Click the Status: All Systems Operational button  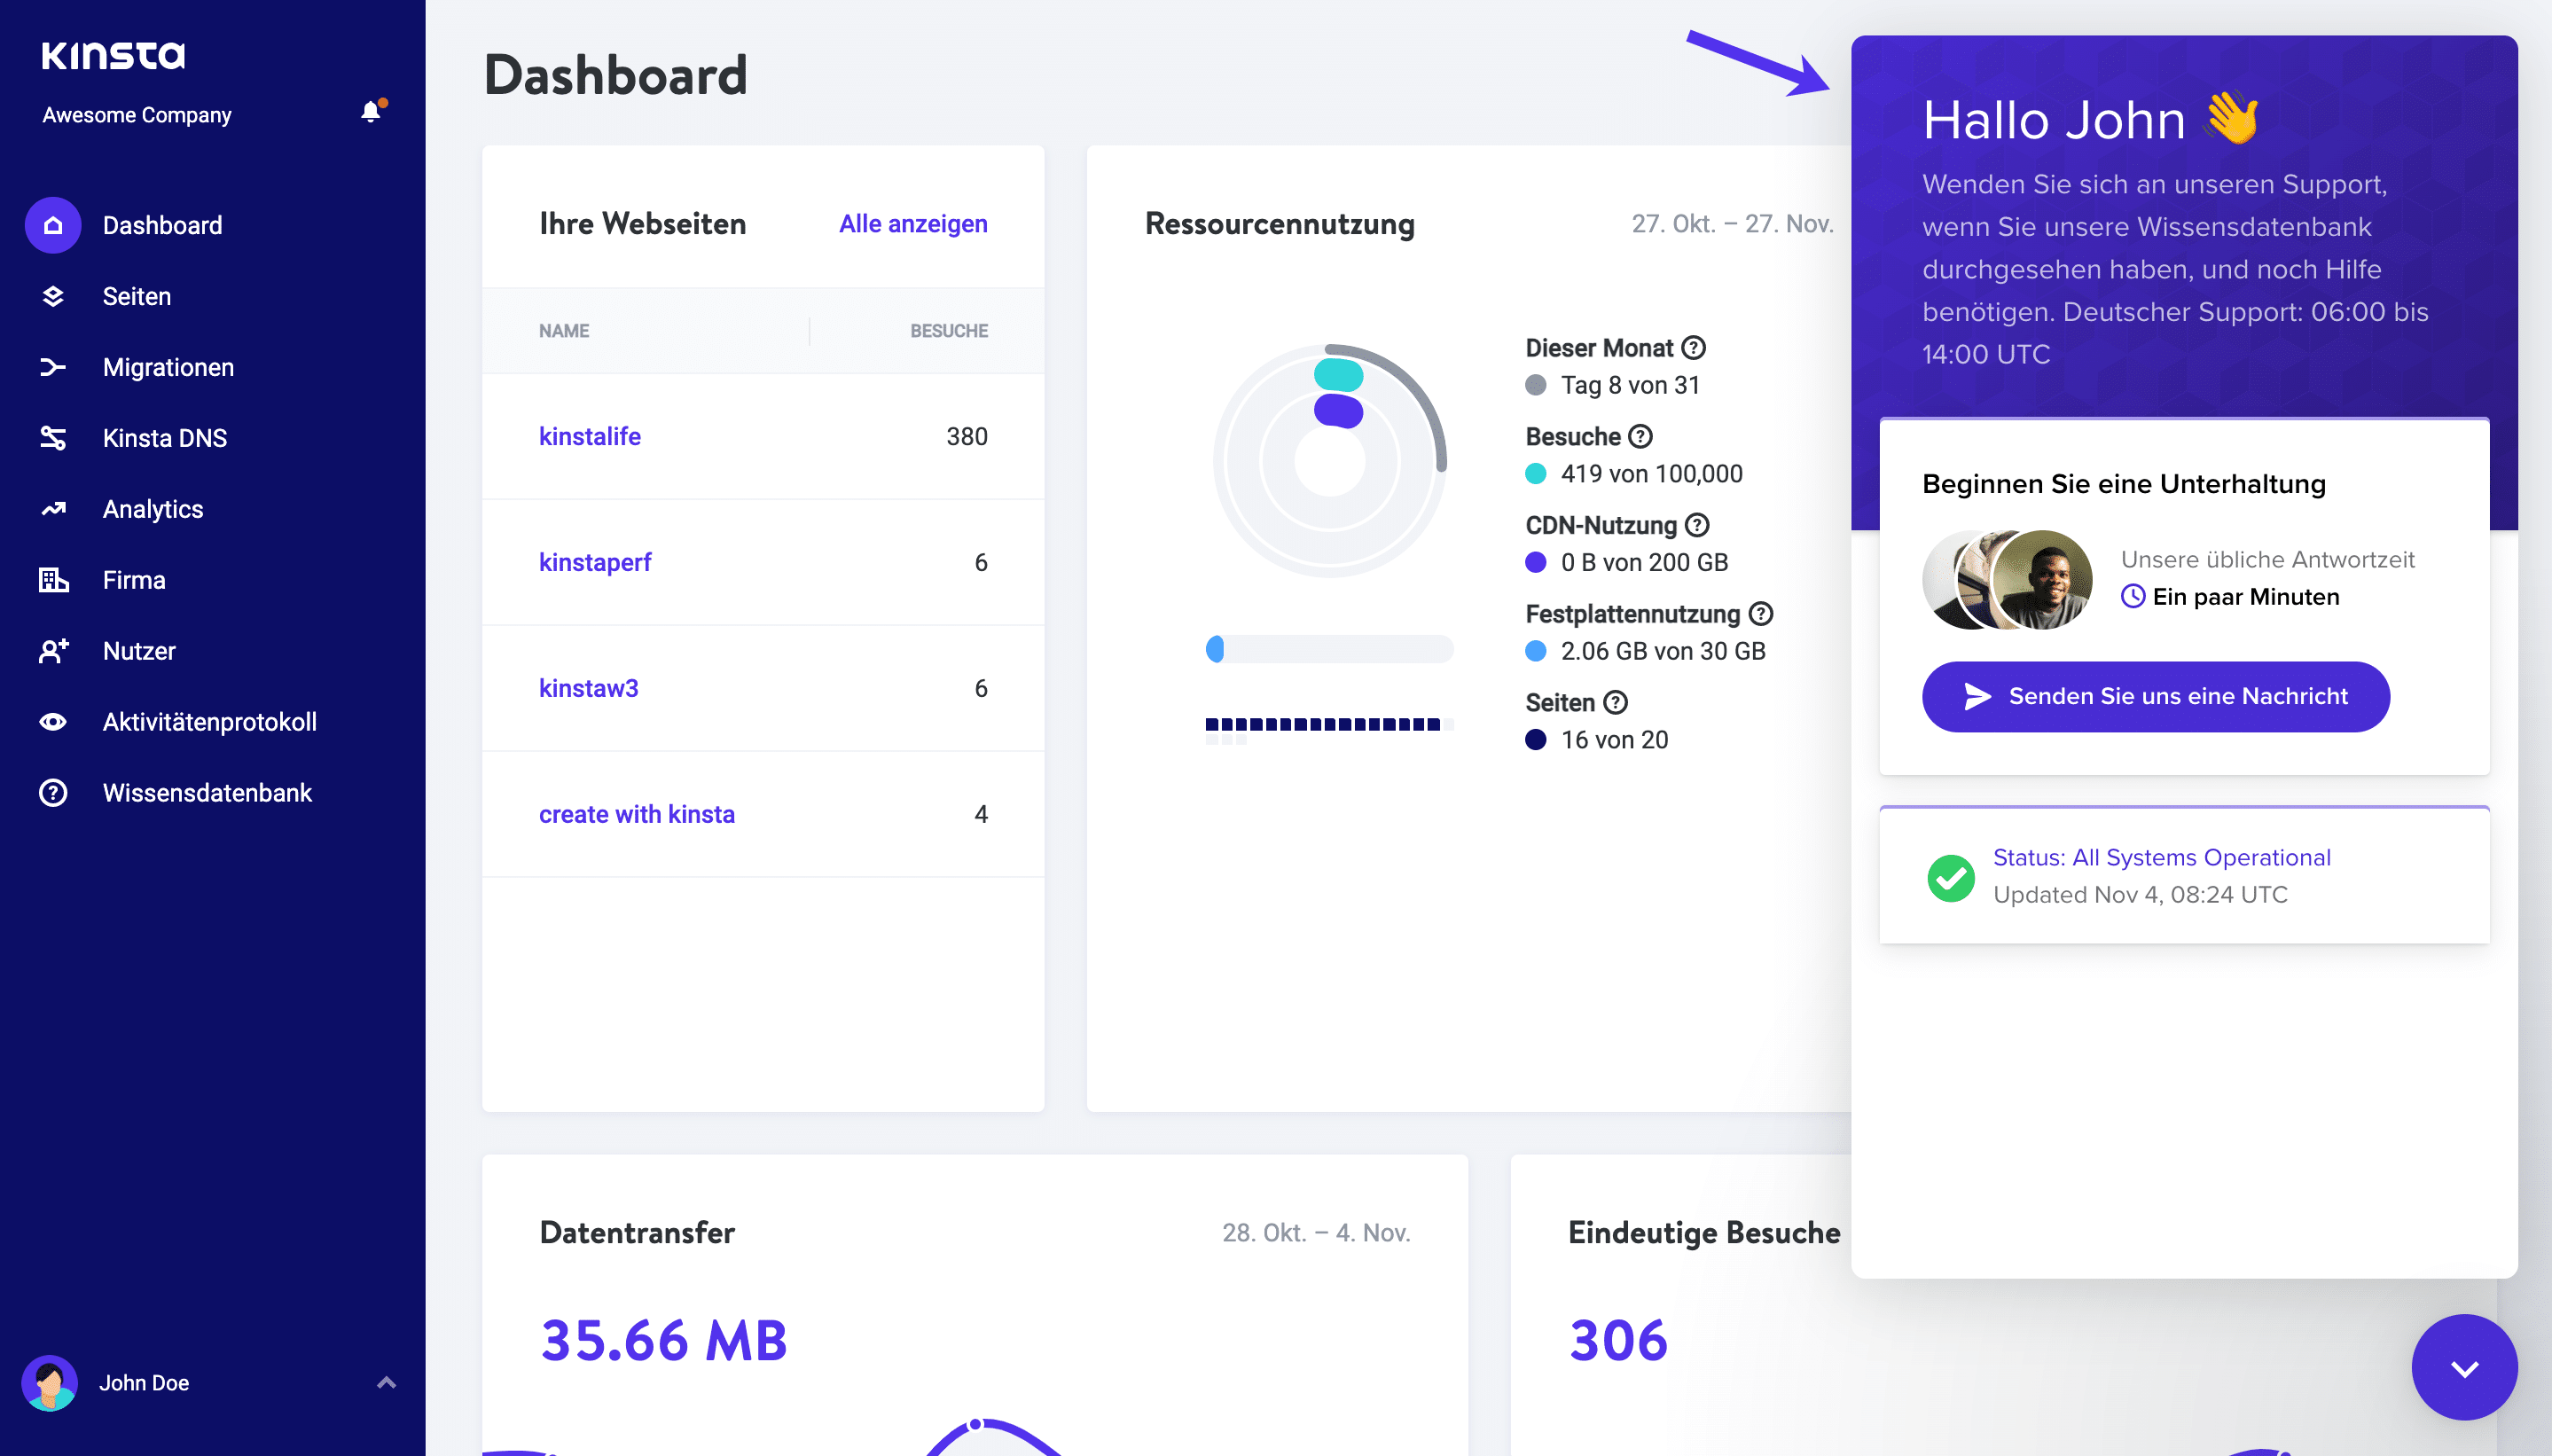(x=2163, y=857)
